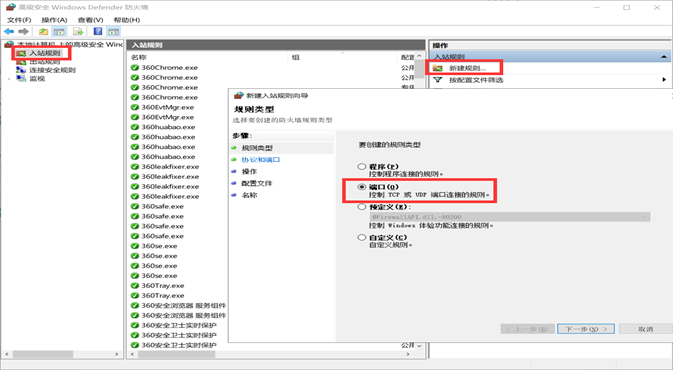Click 下一步(N) to continue the wizard
The height and width of the screenshot is (370, 673).
point(586,329)
